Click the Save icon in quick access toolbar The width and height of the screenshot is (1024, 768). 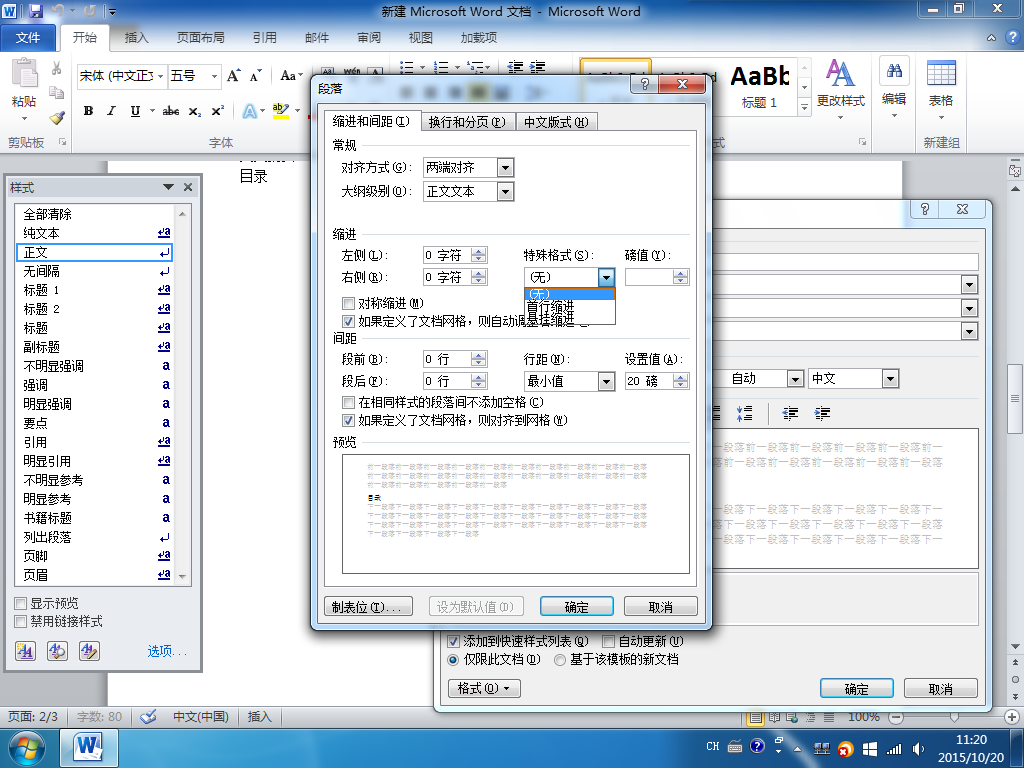(x=35, y=11)
